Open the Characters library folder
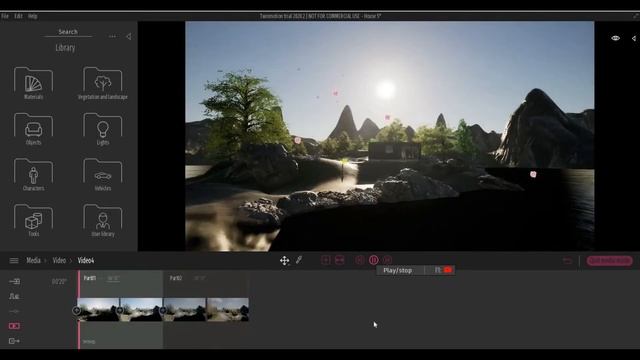This screenshot has height=360, width=640. (x=33, y=175)
